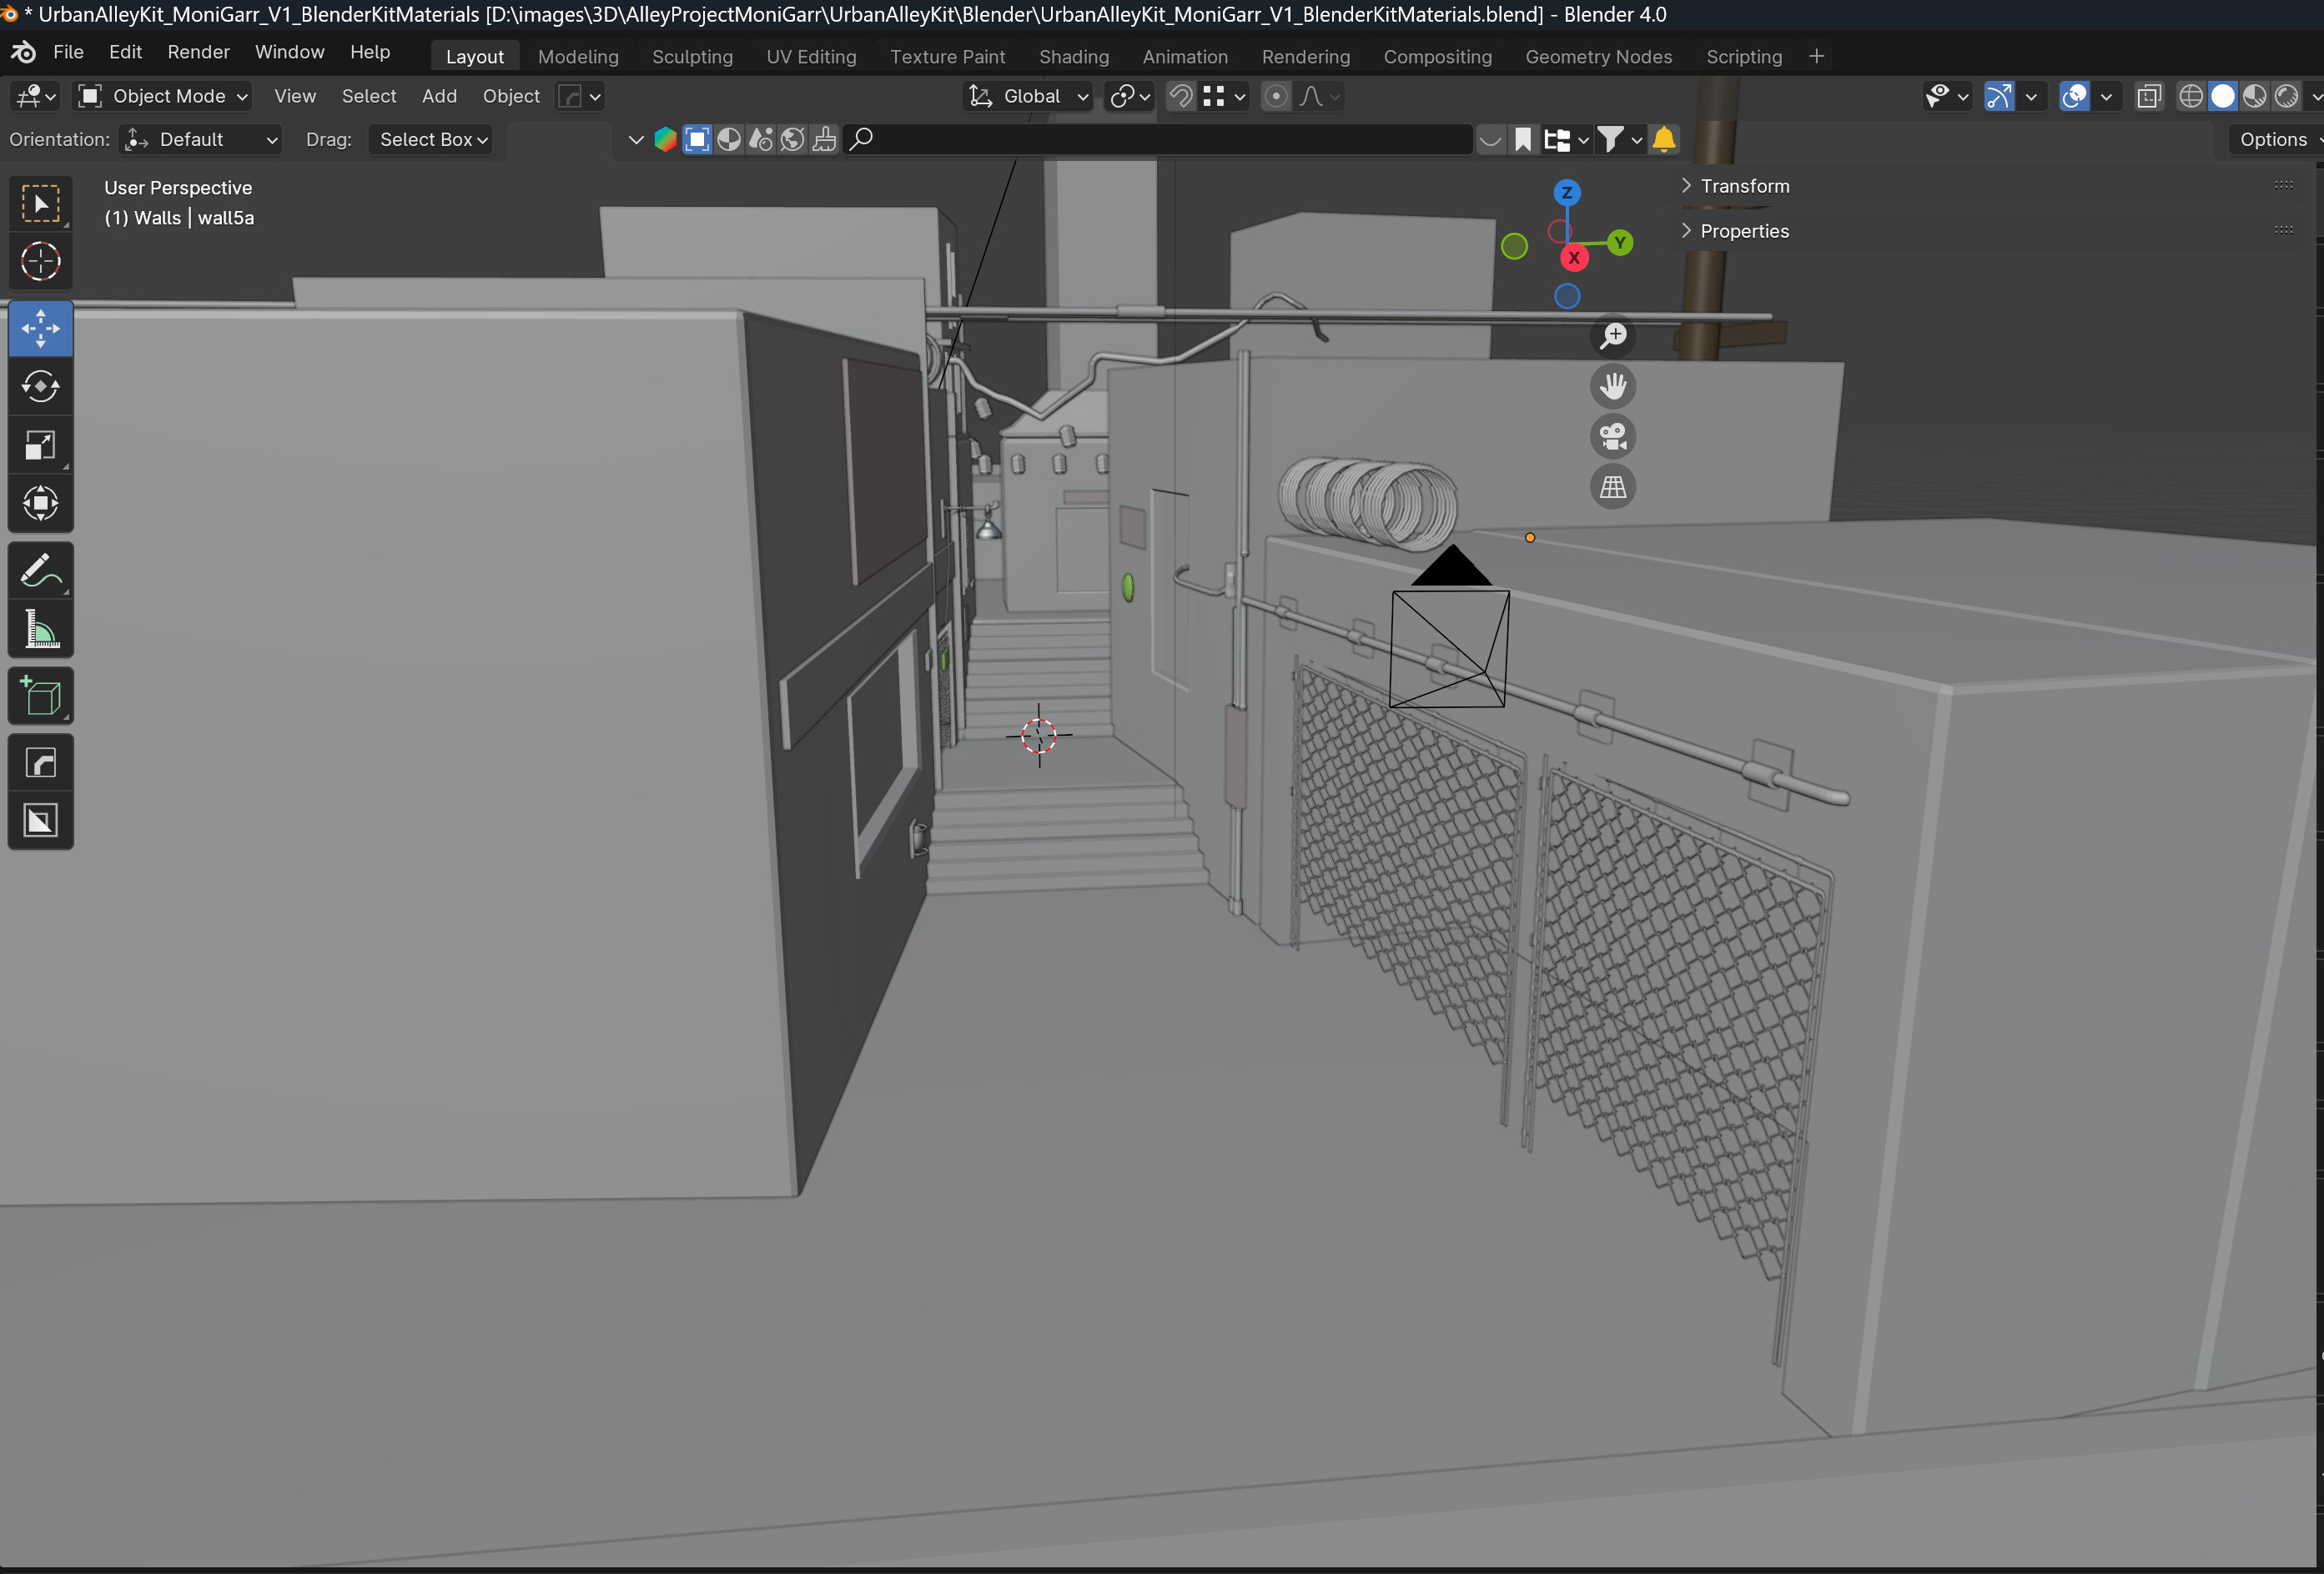This screenshot has width=2324, height=1574.
Task: Open the selectability and visibility dropdown
Action: tap(1946, 96)
